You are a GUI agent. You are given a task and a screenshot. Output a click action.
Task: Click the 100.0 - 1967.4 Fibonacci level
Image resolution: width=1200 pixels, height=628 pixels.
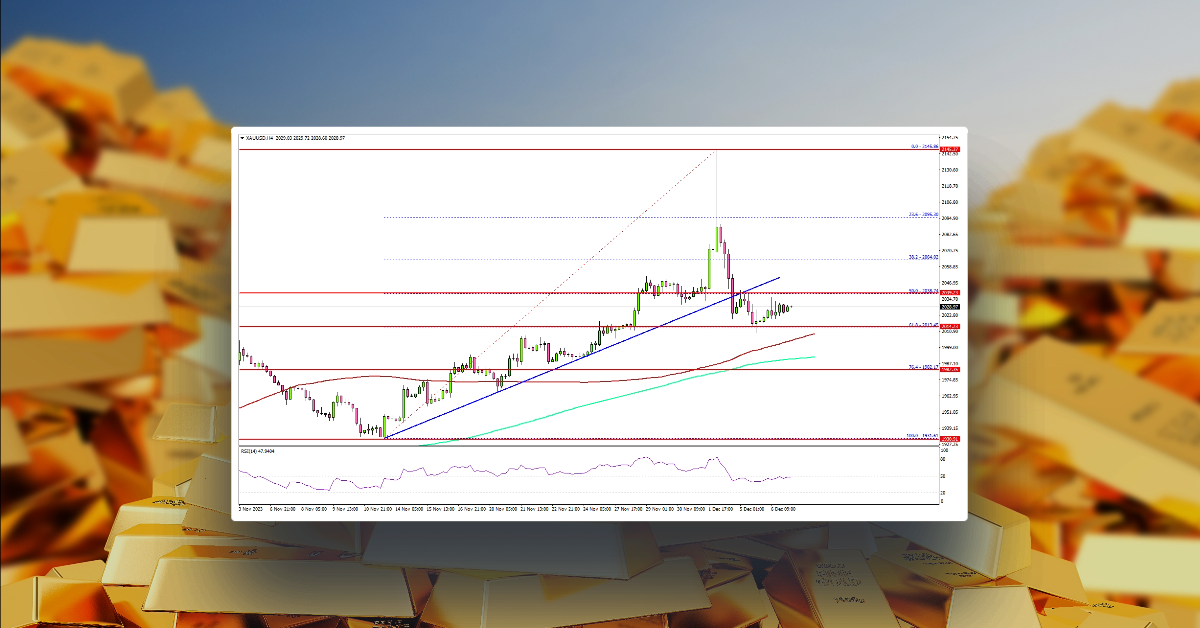click(x=600, y=435)
